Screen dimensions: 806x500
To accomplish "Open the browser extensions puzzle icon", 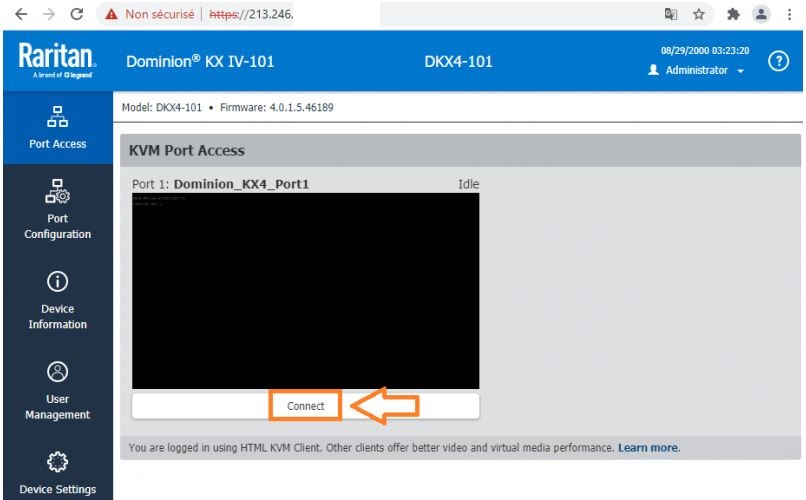I will tap(734, 14).
